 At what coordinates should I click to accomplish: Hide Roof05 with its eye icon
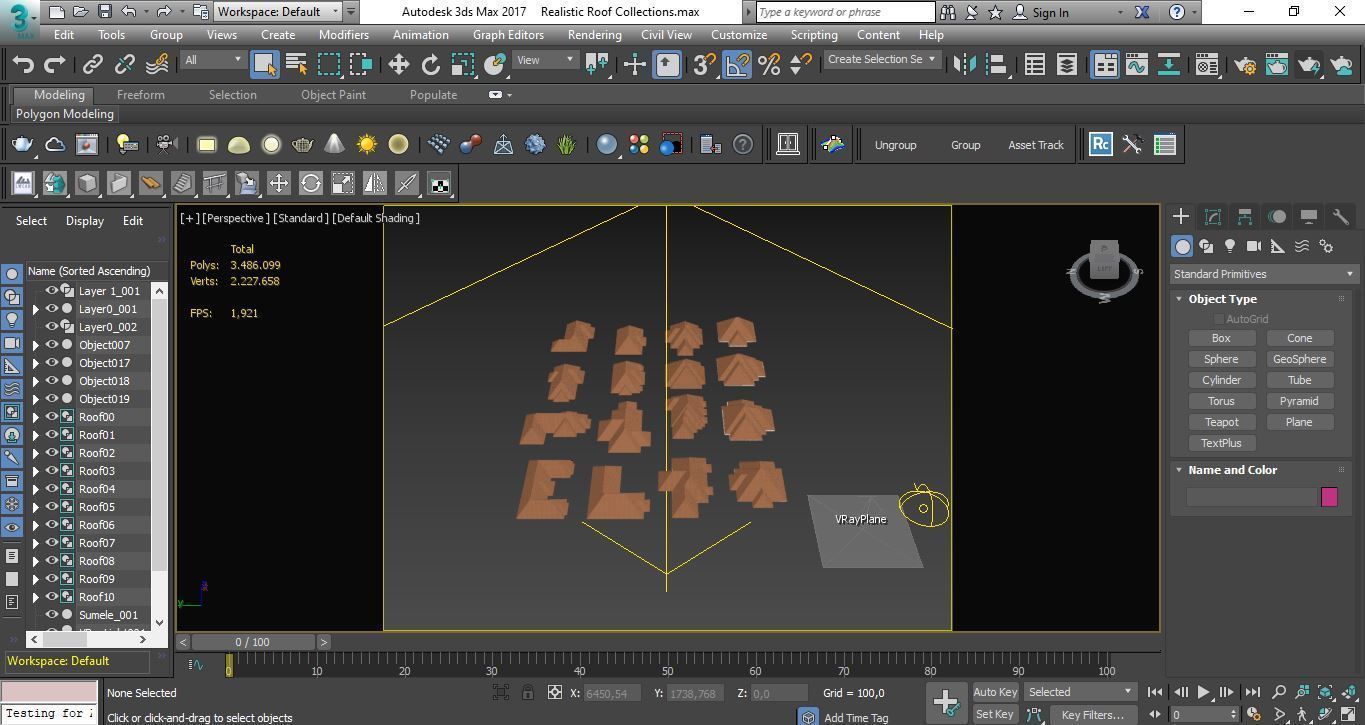point(52,507)
